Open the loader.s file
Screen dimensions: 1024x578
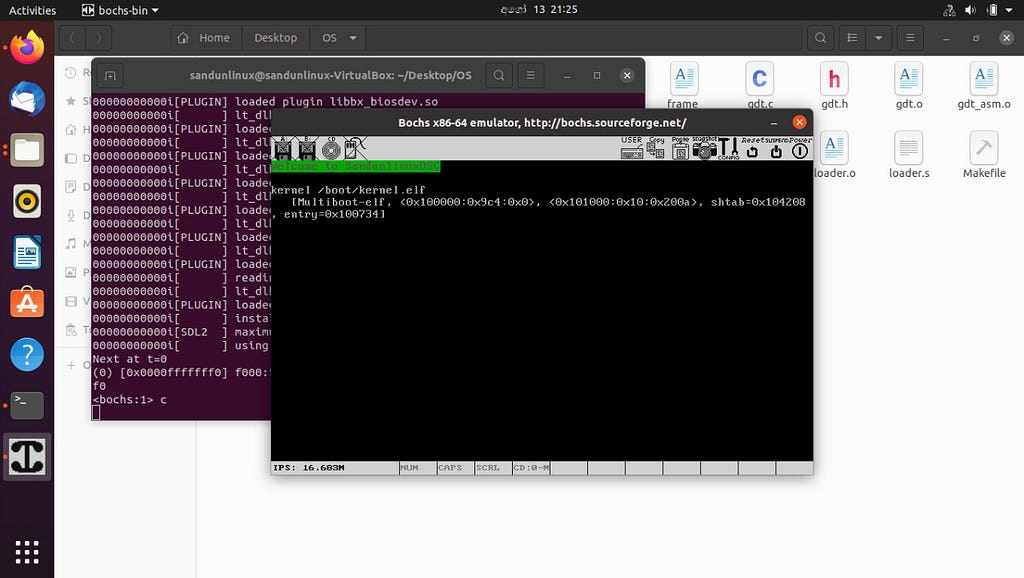point(908,155)
